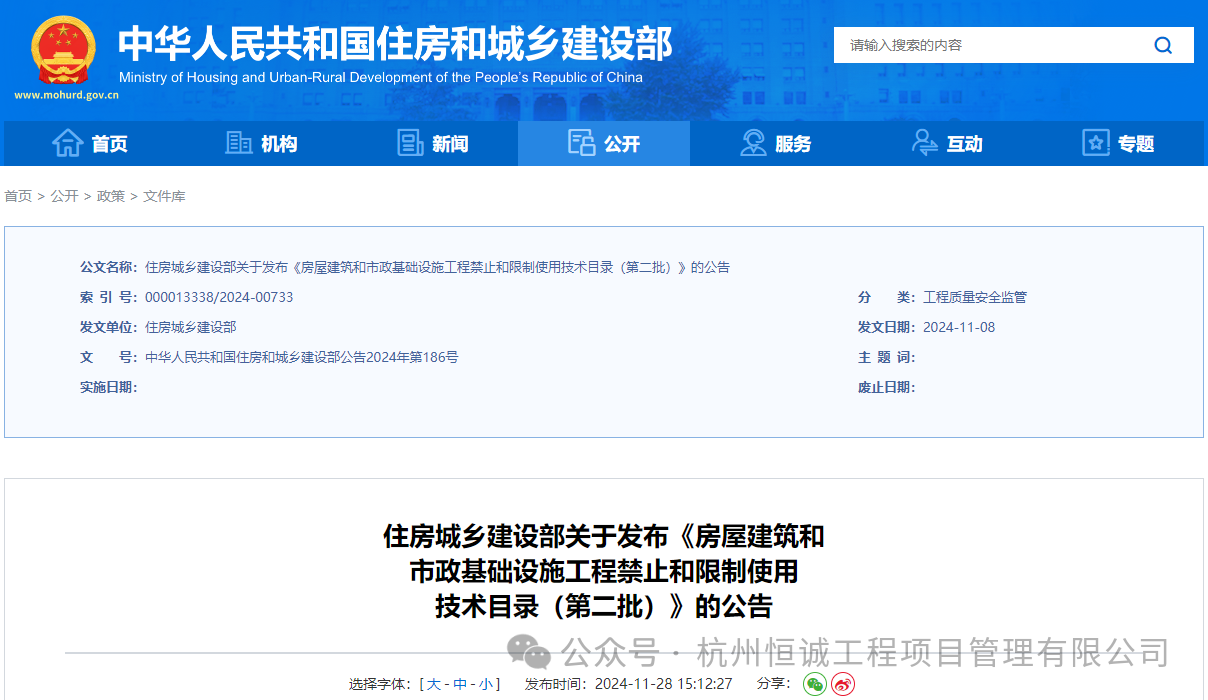Click the home house icon in navigation

point(68,143)
